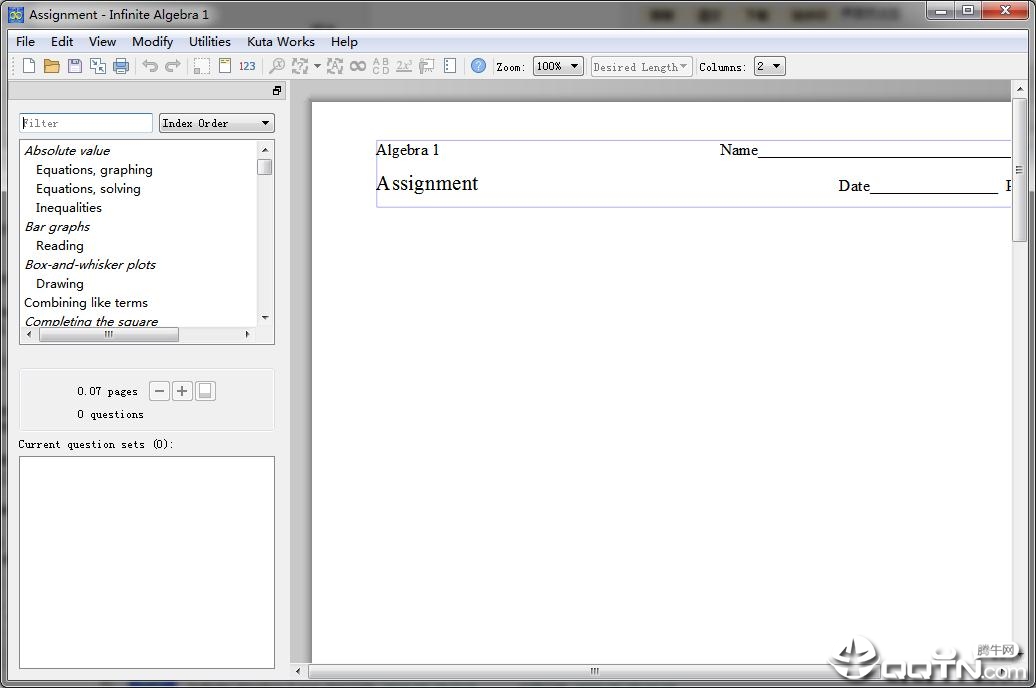This screenshot has height=688, width=1036.
Task: Click the merge/export icon beside the save icon
Action: pos(98,65)
